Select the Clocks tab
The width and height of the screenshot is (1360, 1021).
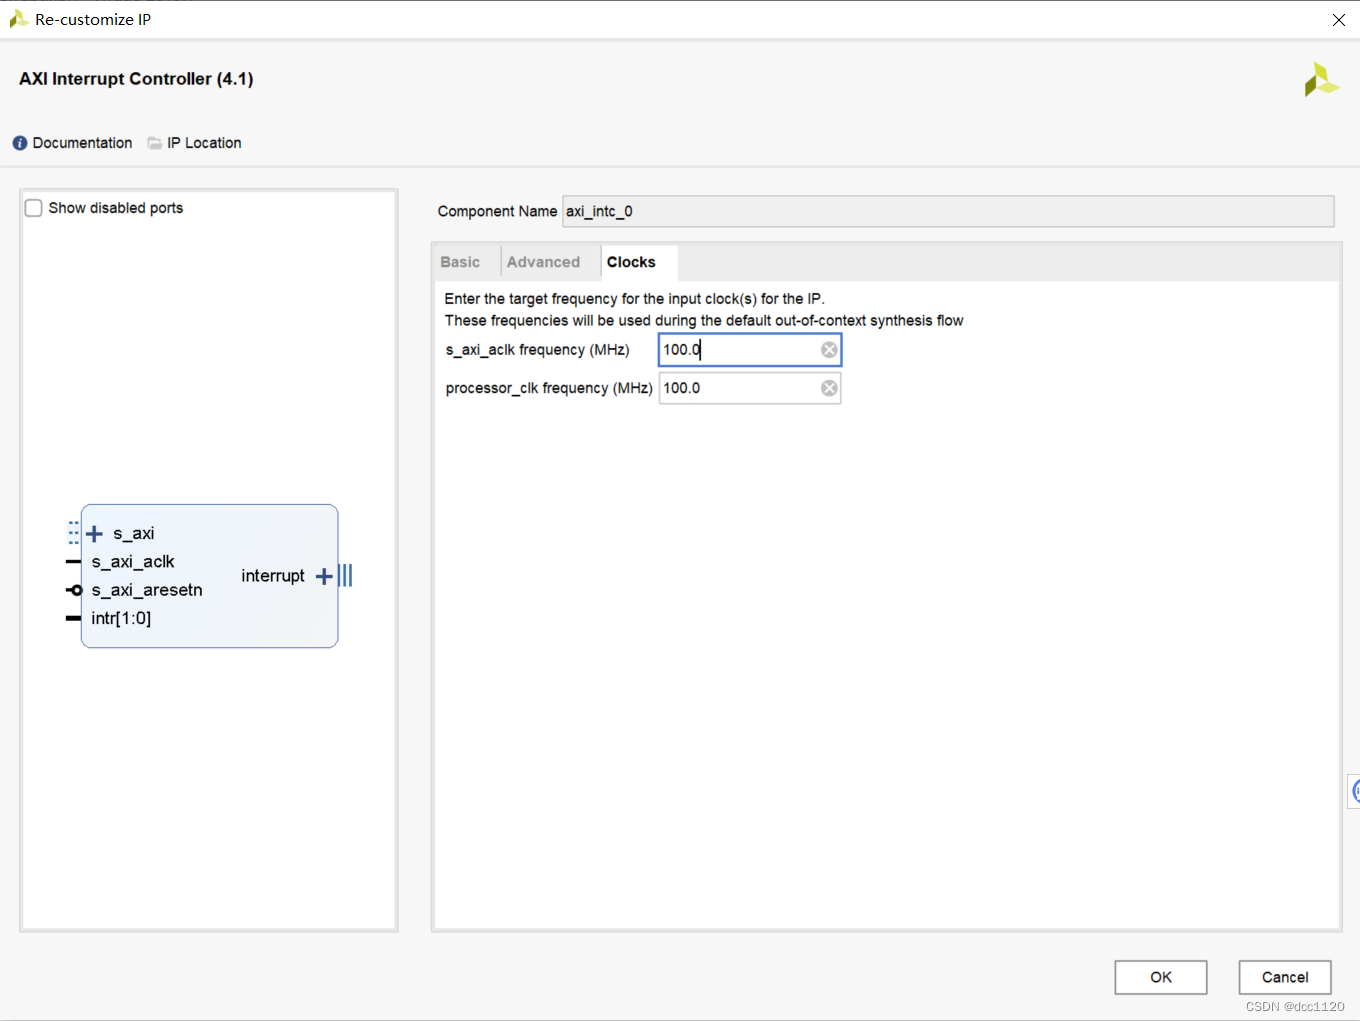tap(631, 262)
